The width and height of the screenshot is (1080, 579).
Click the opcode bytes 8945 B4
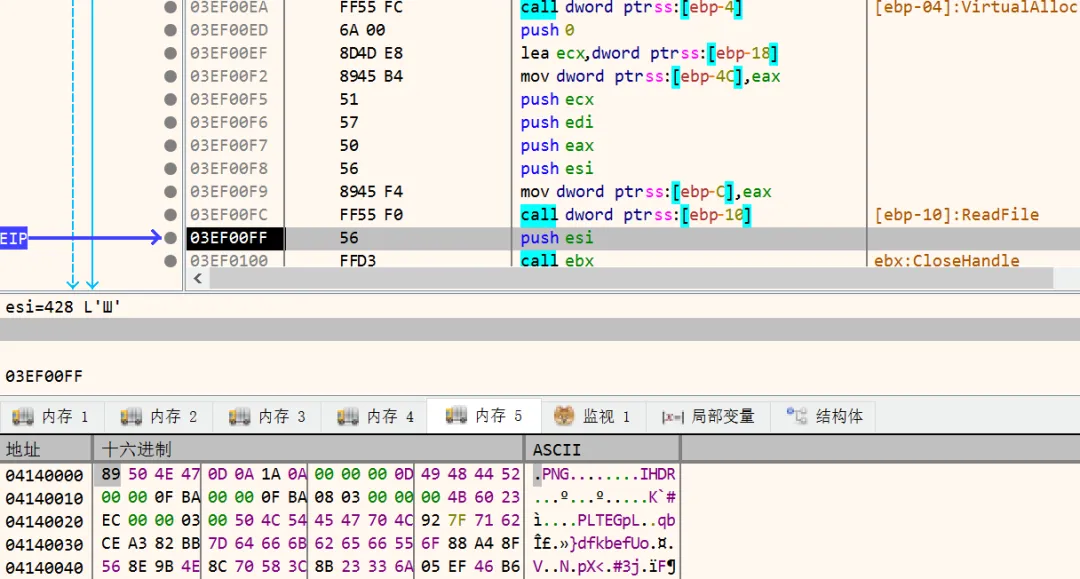tap(371, 76)
